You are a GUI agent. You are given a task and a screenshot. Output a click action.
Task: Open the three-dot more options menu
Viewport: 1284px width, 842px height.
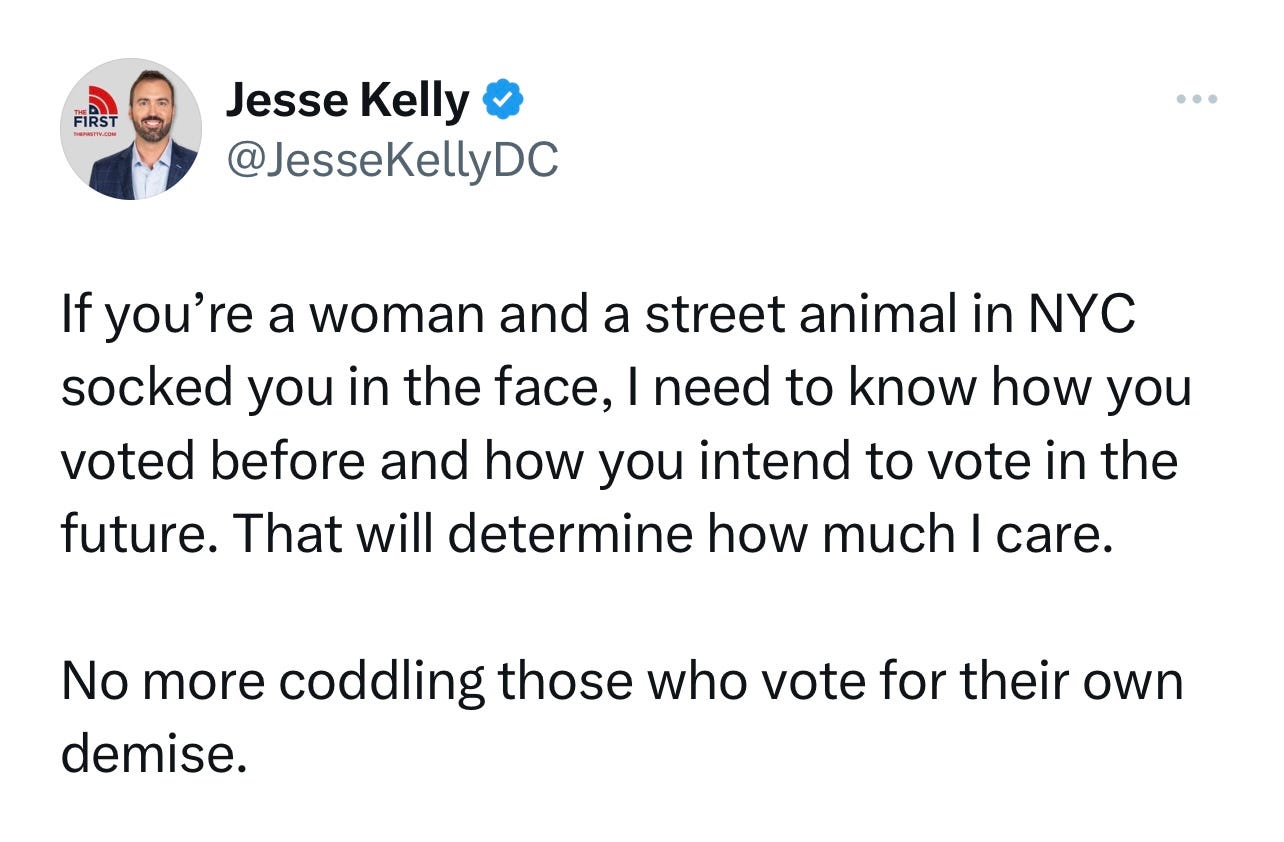(1197, 99)
